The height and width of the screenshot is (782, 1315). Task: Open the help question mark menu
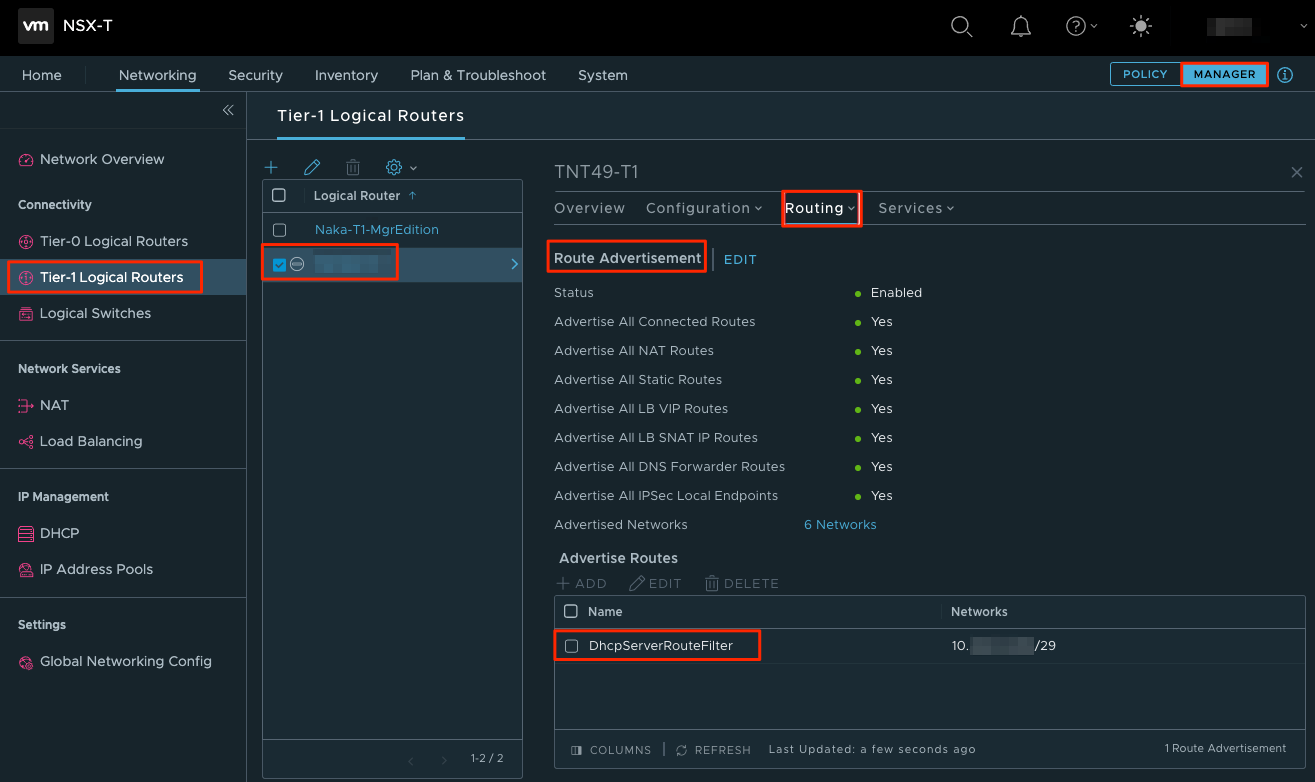point(1081,27)
